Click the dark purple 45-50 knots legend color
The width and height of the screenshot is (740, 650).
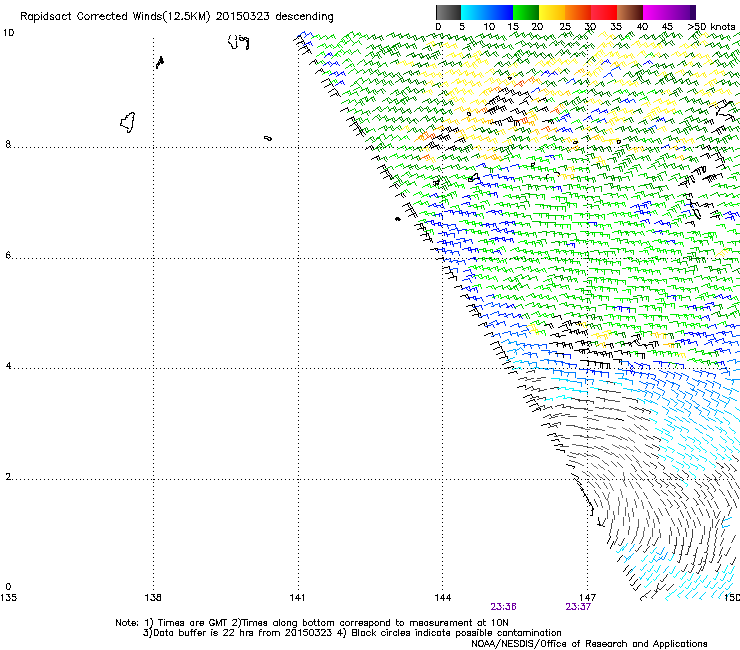point(682,12)
